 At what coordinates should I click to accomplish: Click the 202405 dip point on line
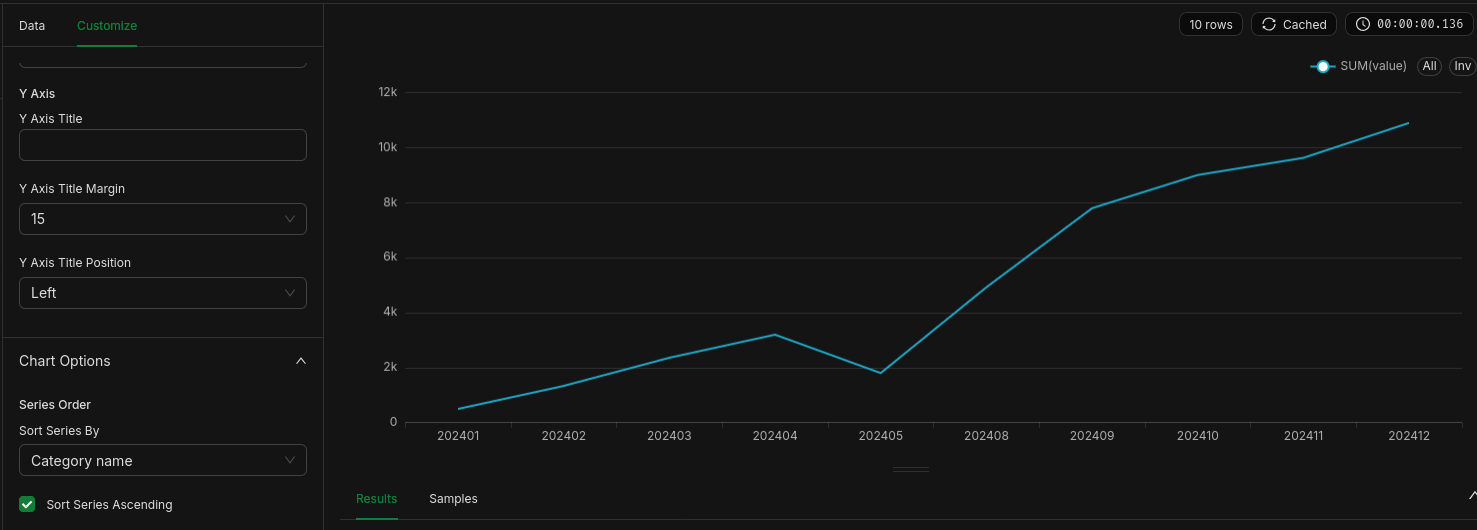point(880,373)
